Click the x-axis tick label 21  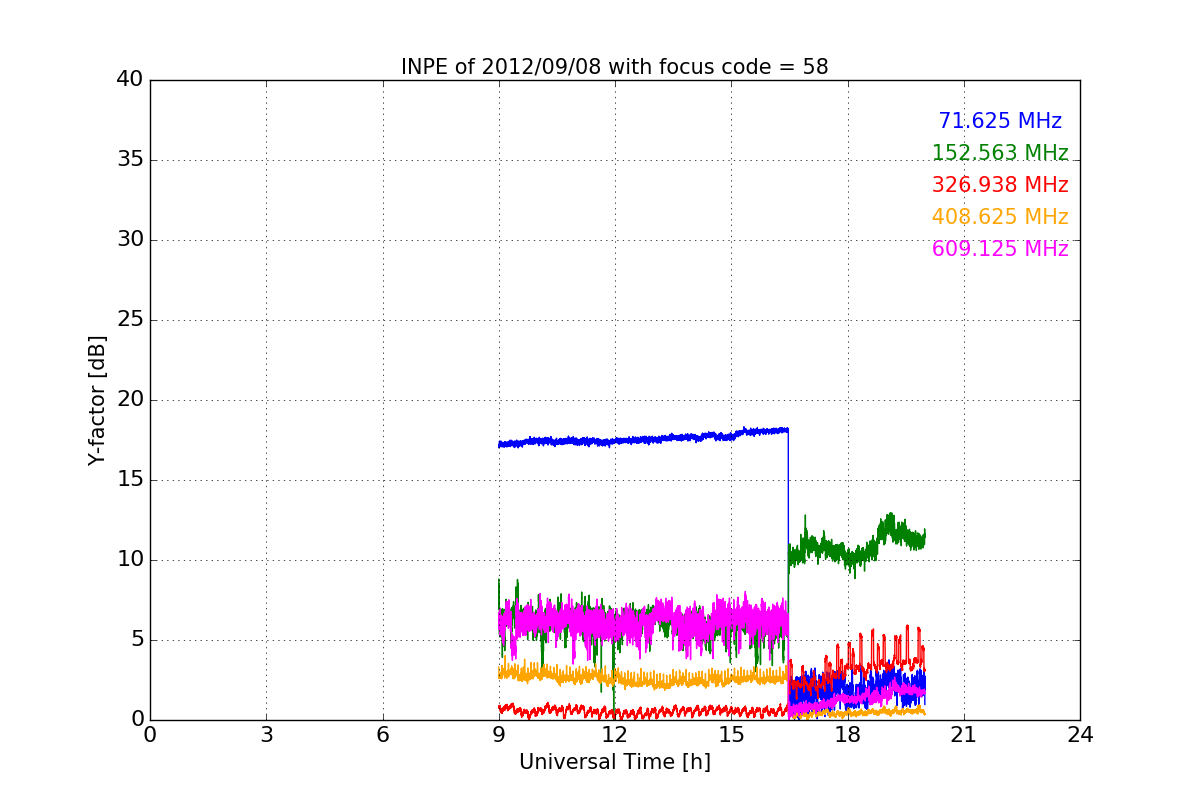(x=964, y=735)
